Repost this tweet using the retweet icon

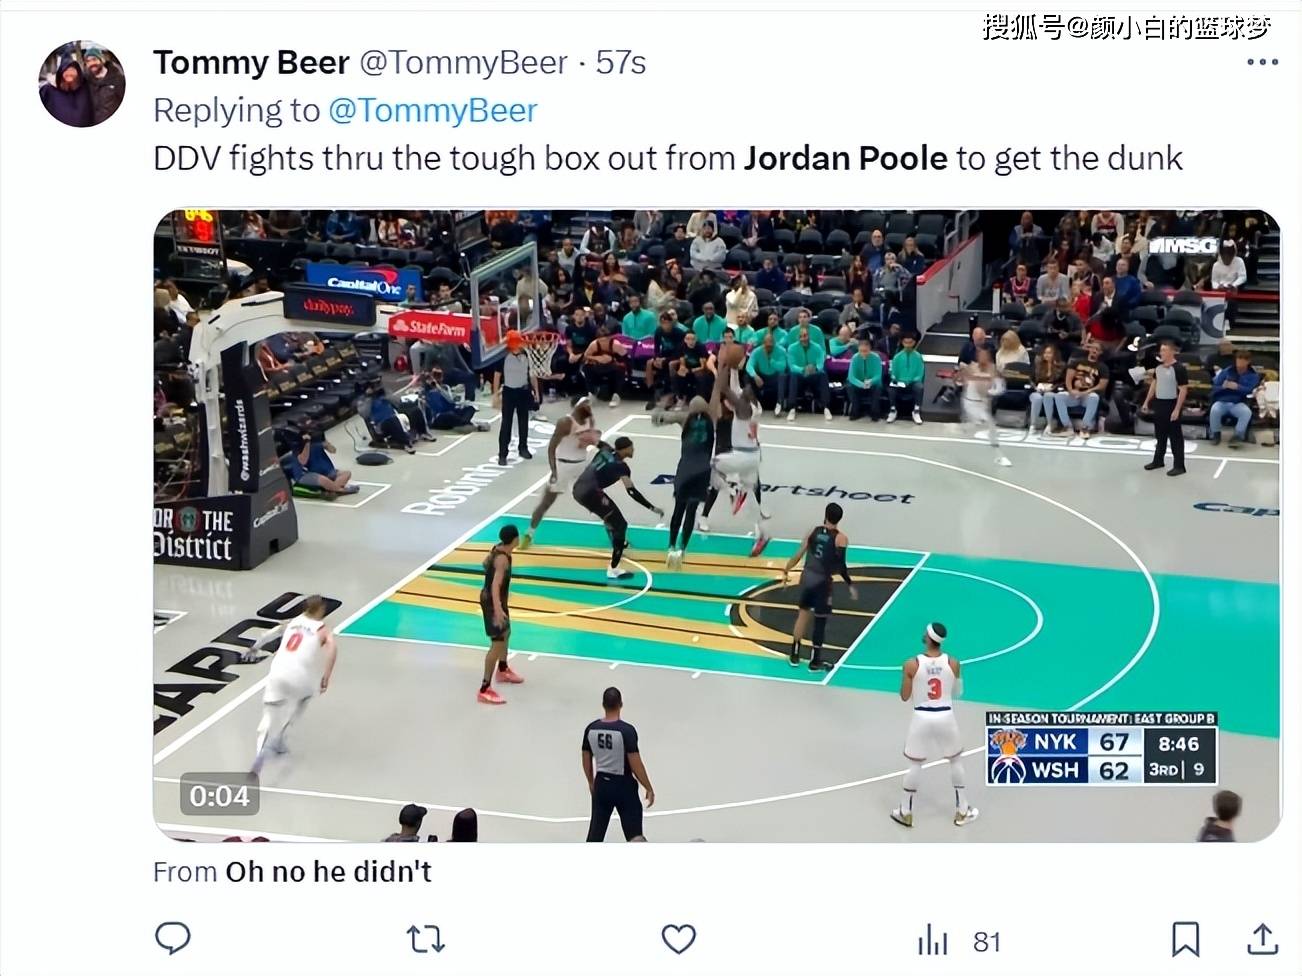click(x=425, y=939)
